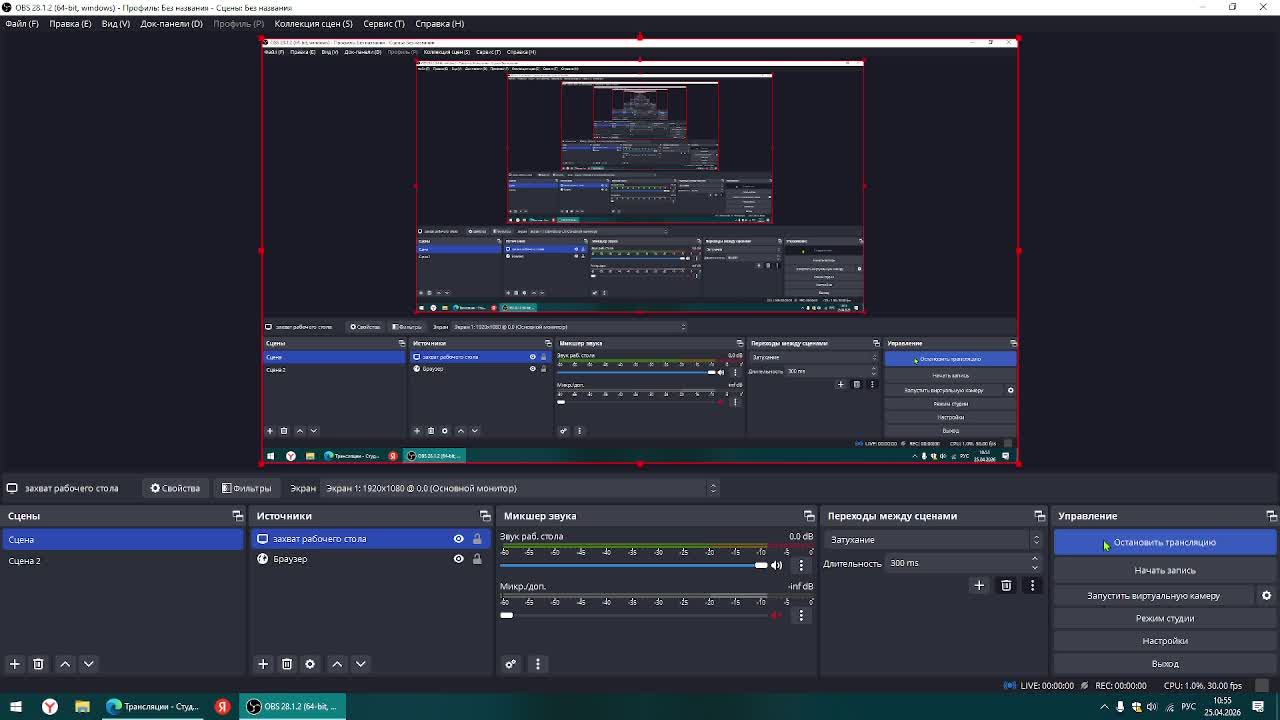Undock the Сцены panel
Viewport: 1280px width, 720px height.
click(x=237, y=516)
